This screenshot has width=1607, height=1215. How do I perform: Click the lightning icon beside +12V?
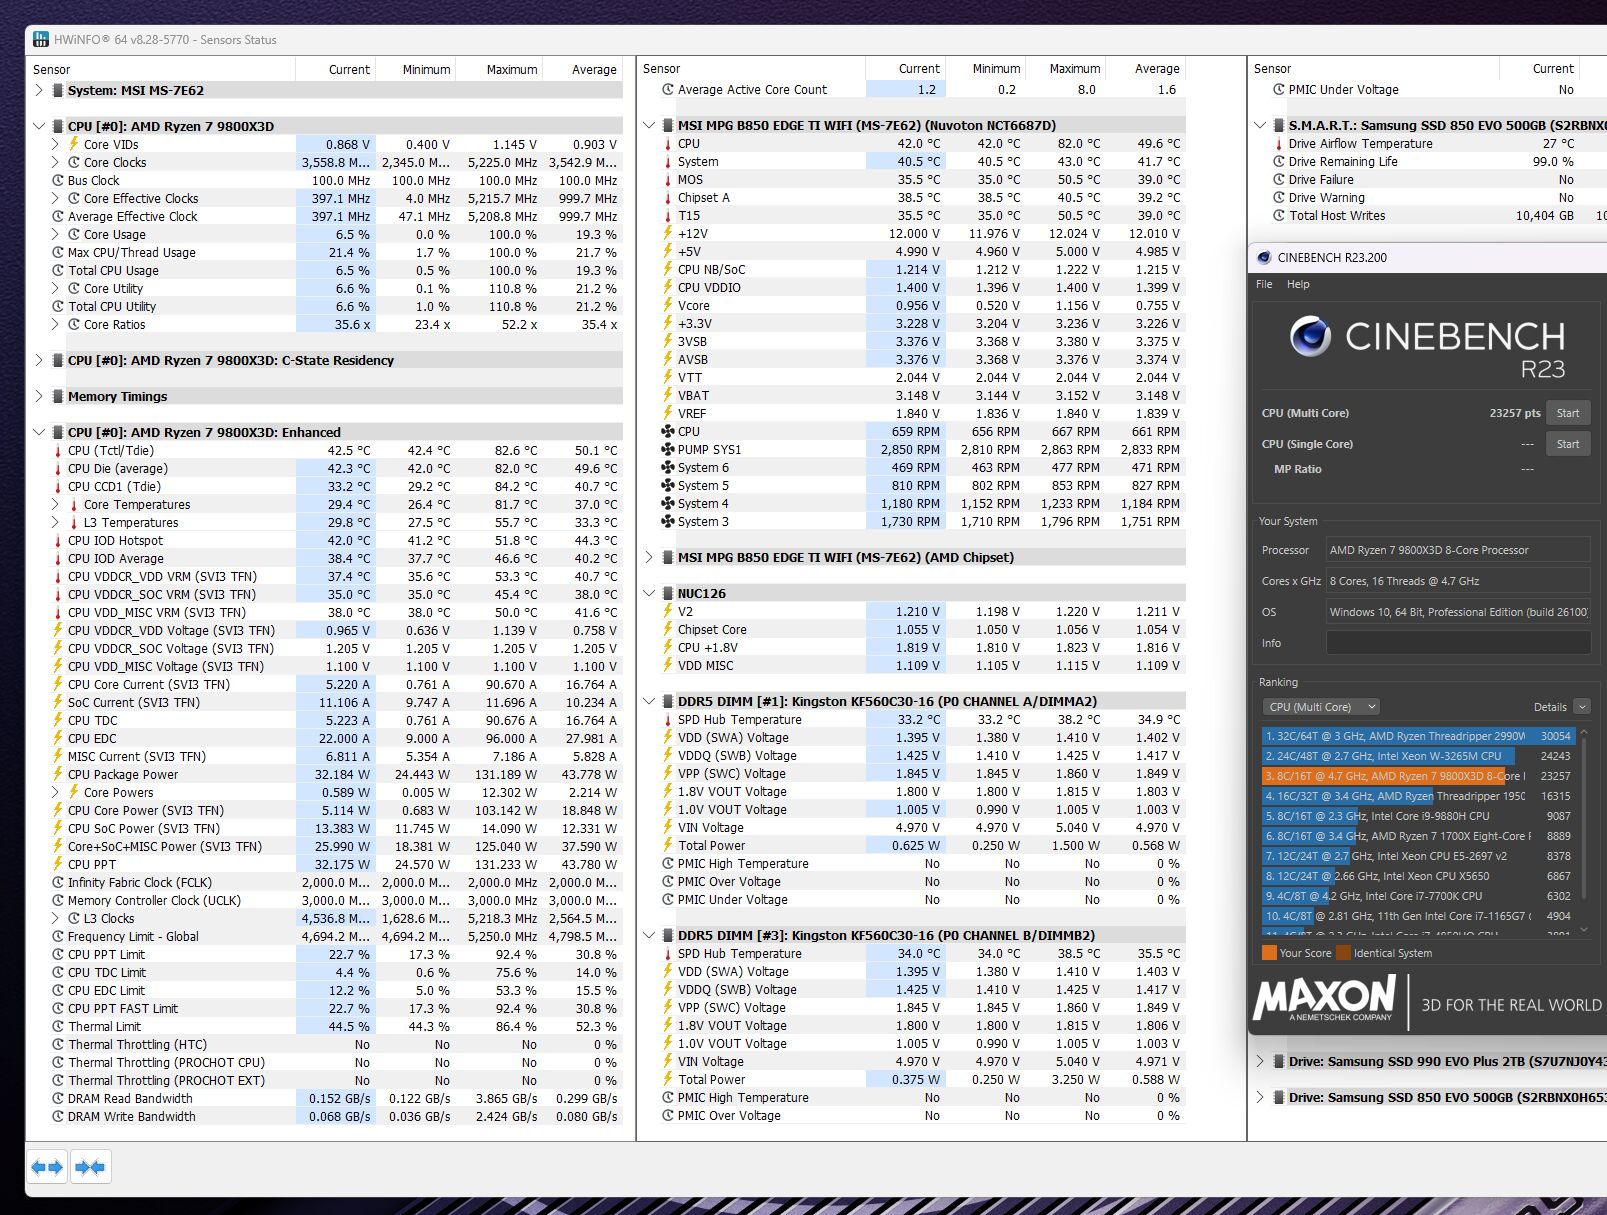(668, 233)
